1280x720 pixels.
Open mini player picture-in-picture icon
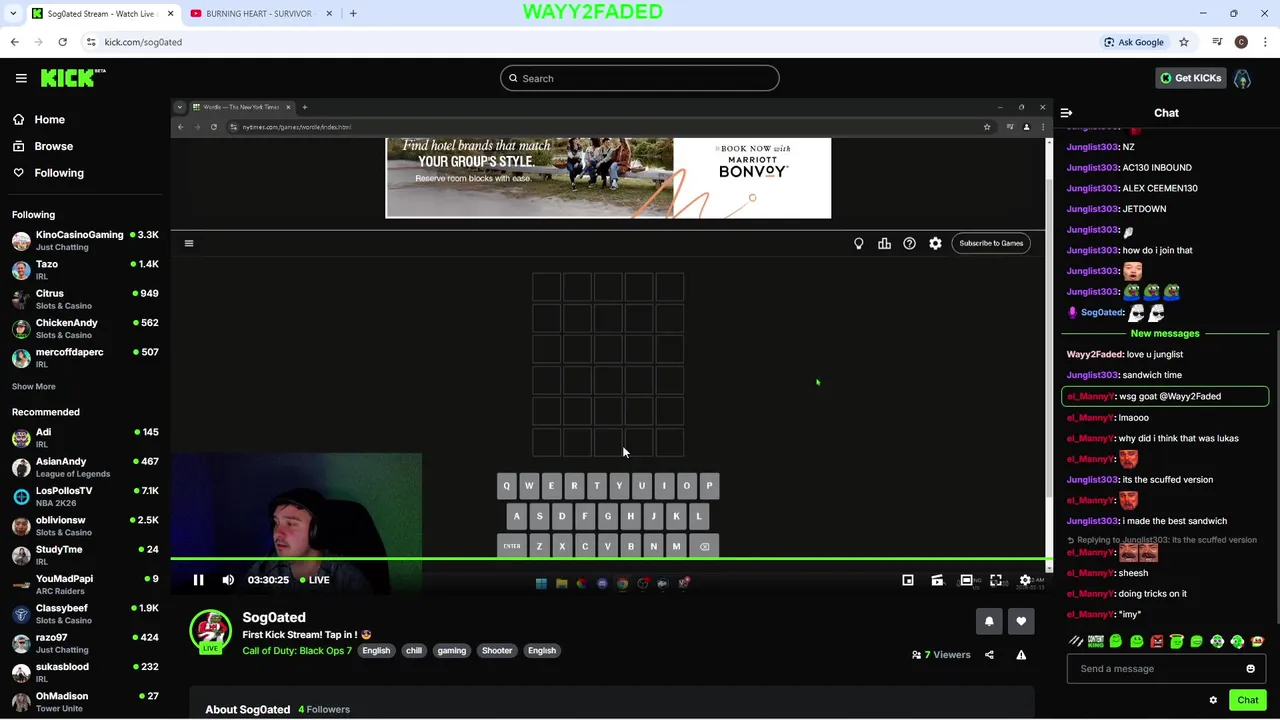908,580
